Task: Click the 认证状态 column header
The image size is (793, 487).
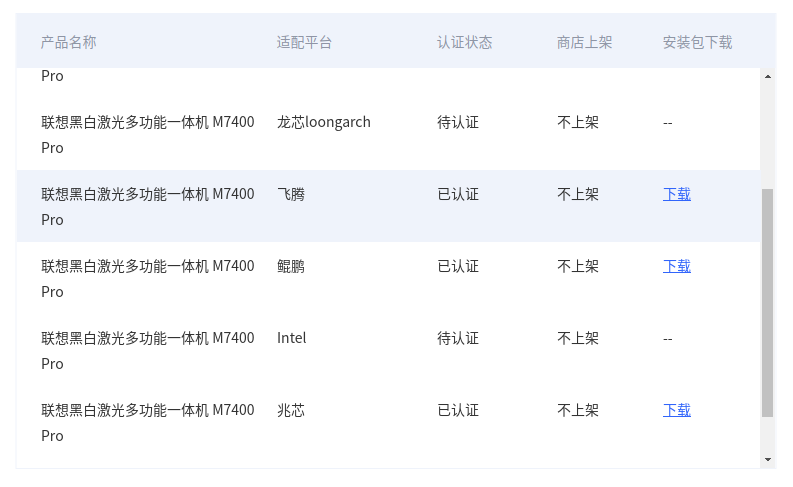Action: tap(464, 42)
